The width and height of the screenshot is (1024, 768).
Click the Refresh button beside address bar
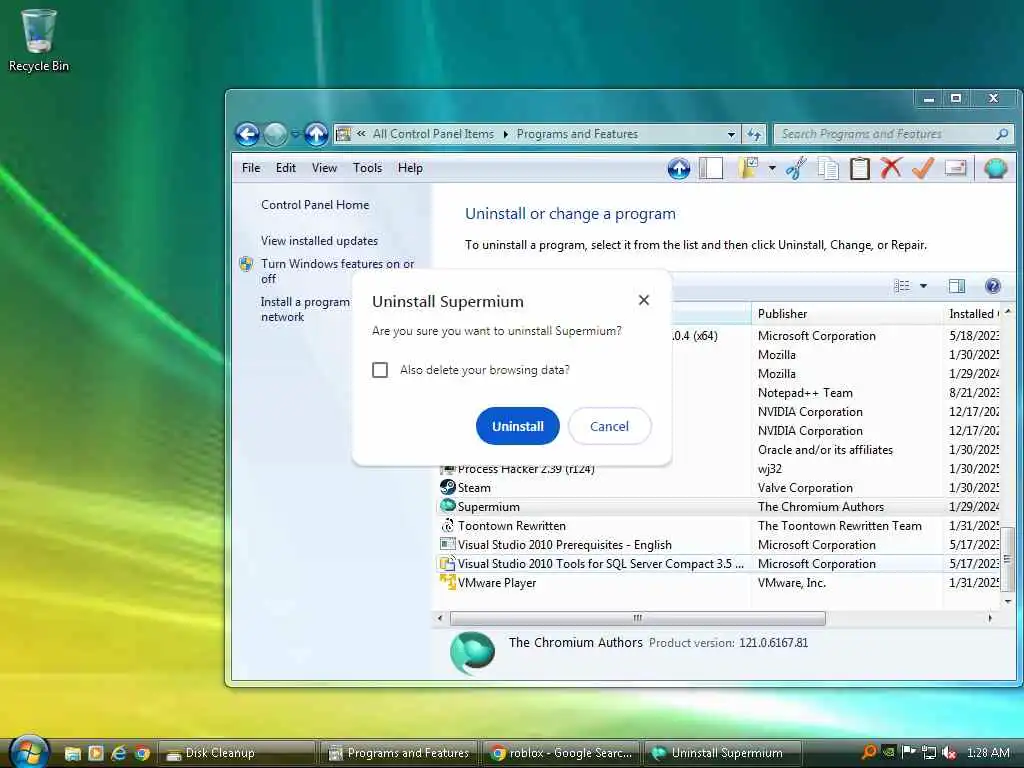[x=754, y=135]
